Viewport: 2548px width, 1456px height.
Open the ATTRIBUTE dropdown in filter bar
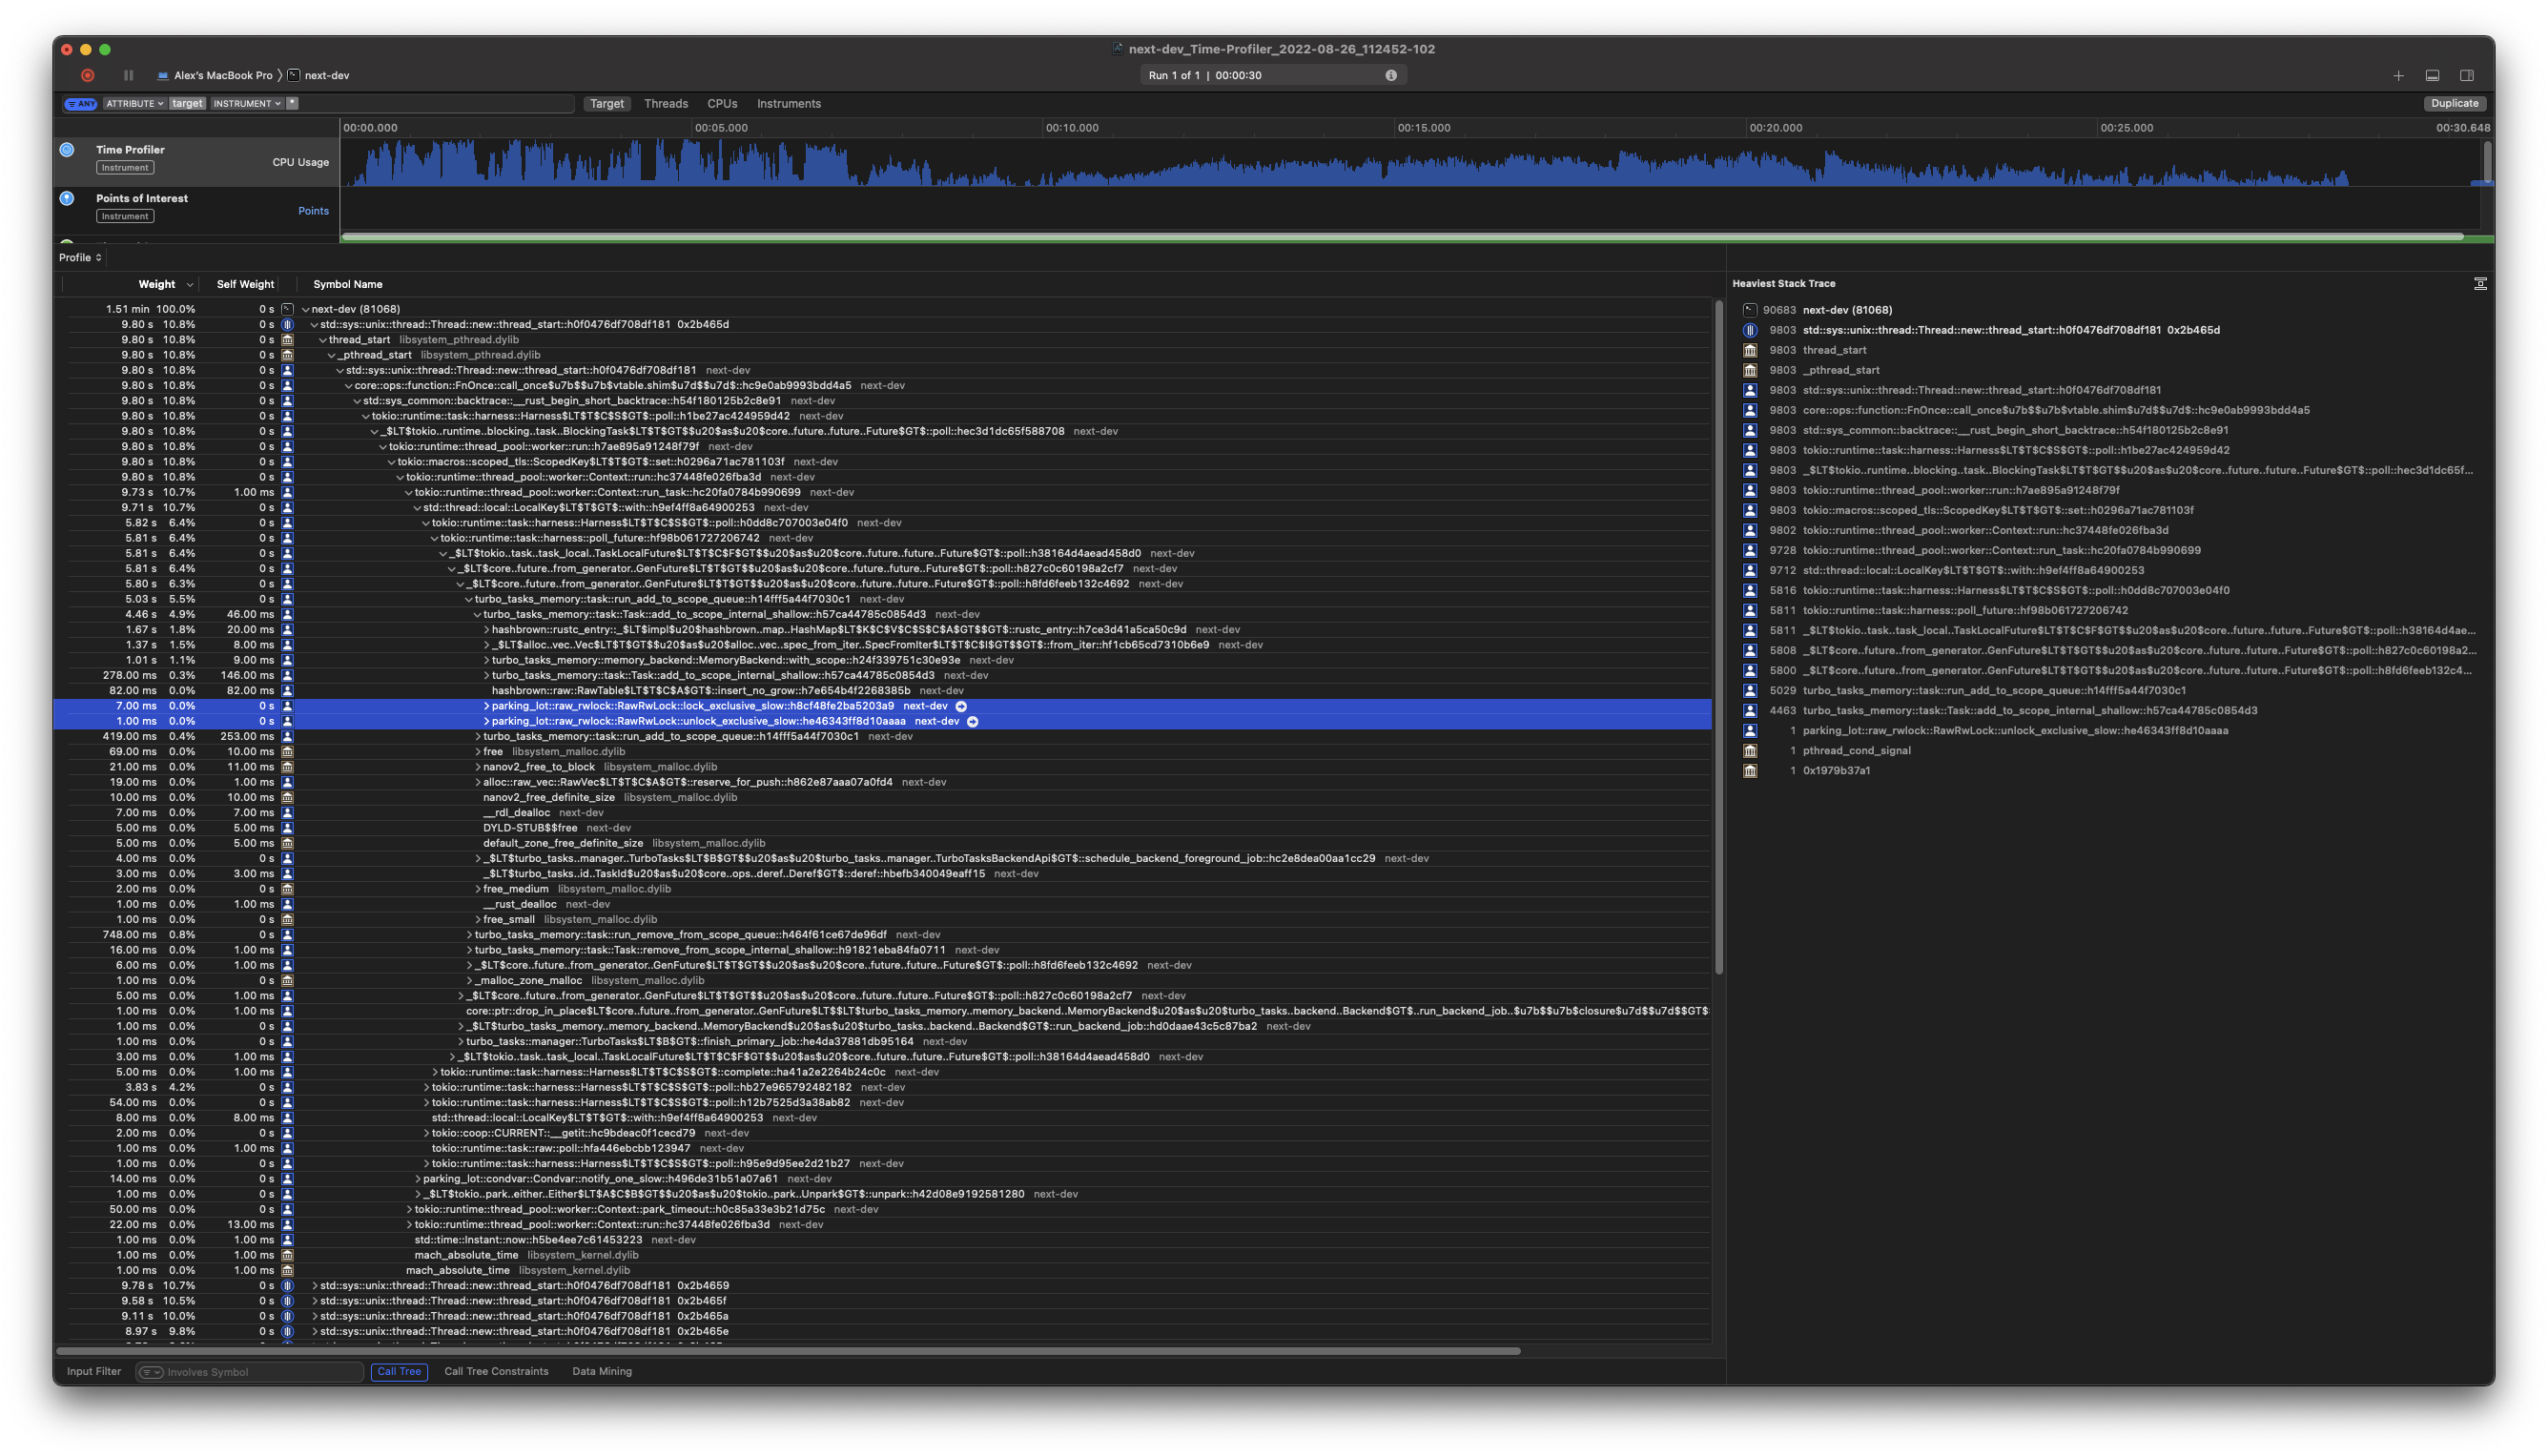pyautogui.click(x=133, y=103)
